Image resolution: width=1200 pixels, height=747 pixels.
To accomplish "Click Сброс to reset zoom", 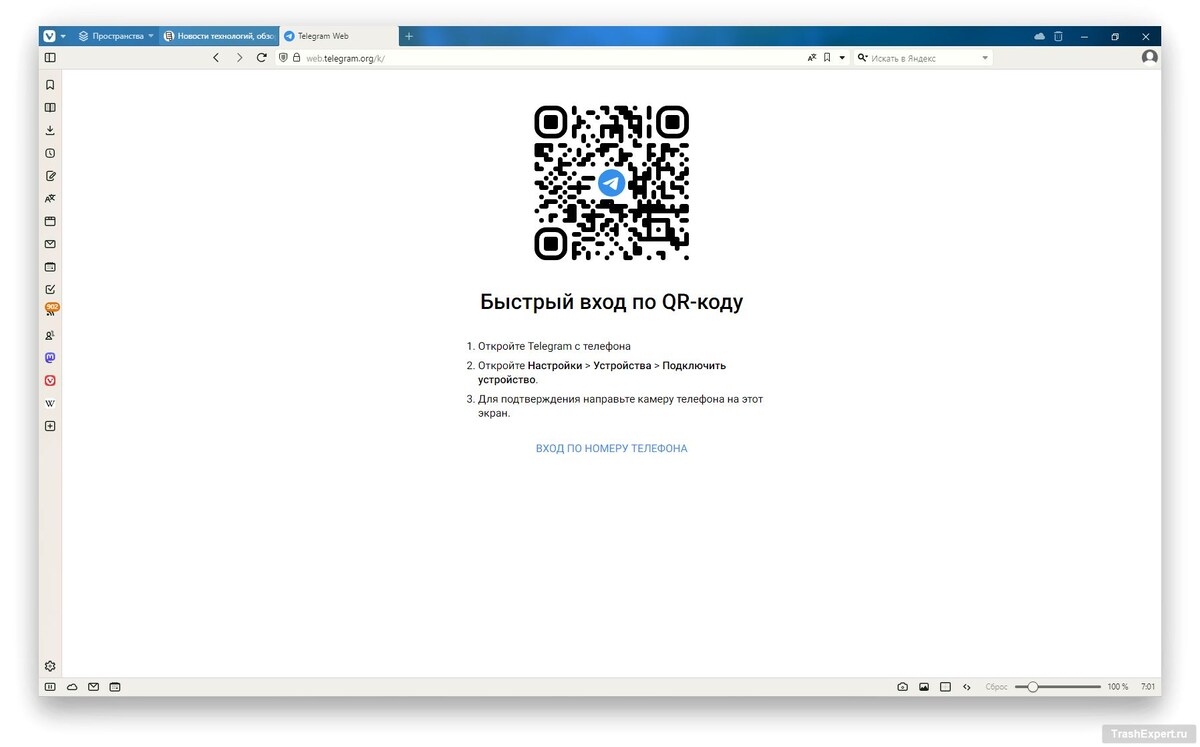I will pyautogui.click(x=996, y=687).
